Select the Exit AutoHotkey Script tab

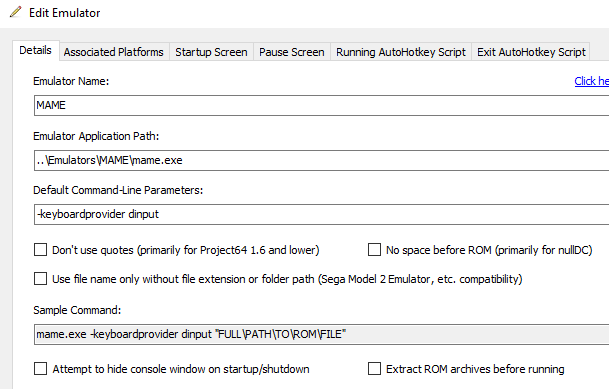531,52
